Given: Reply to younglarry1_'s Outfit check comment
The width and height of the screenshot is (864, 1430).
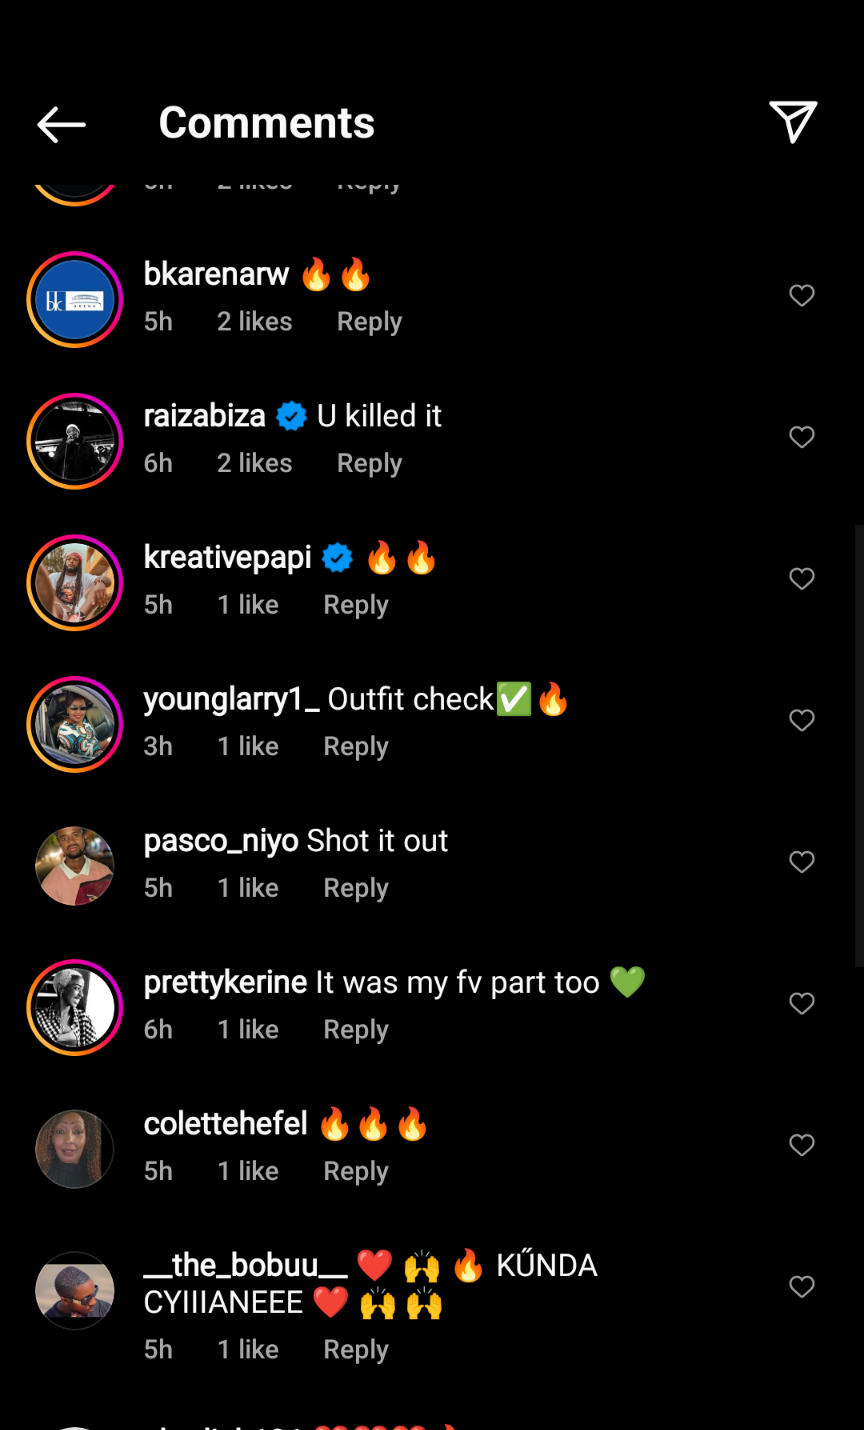Looking at the screenshot, I should [x=355, y=747].
